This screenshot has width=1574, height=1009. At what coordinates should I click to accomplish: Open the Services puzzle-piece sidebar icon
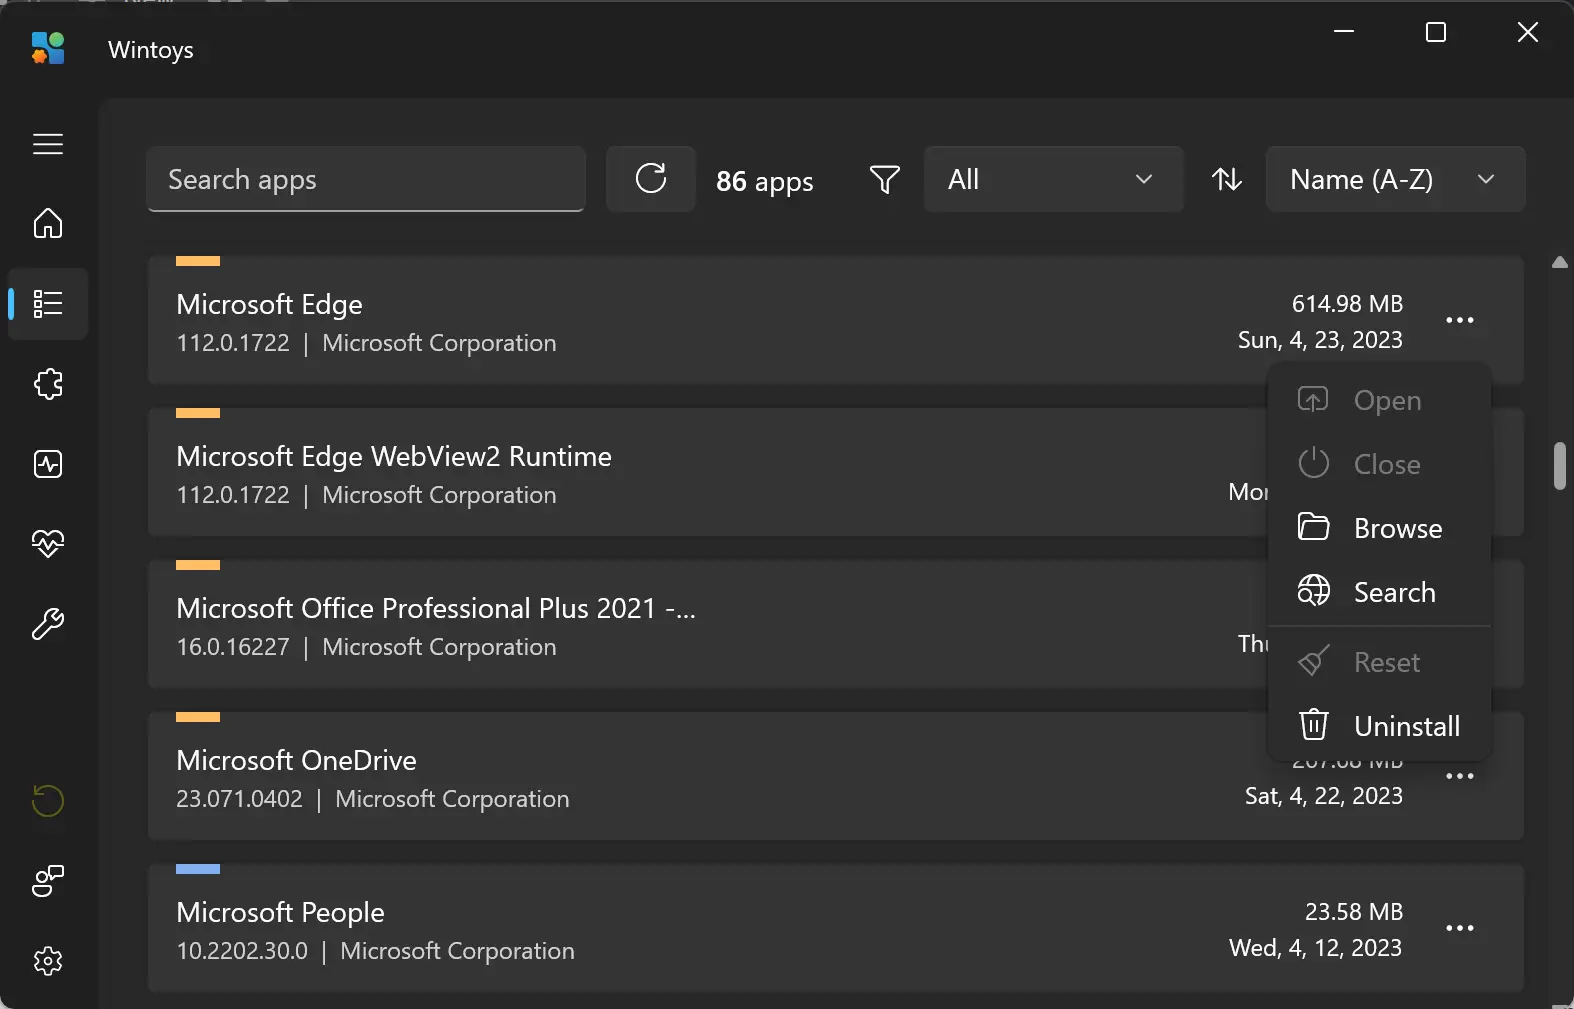click(x=47, y=384)
